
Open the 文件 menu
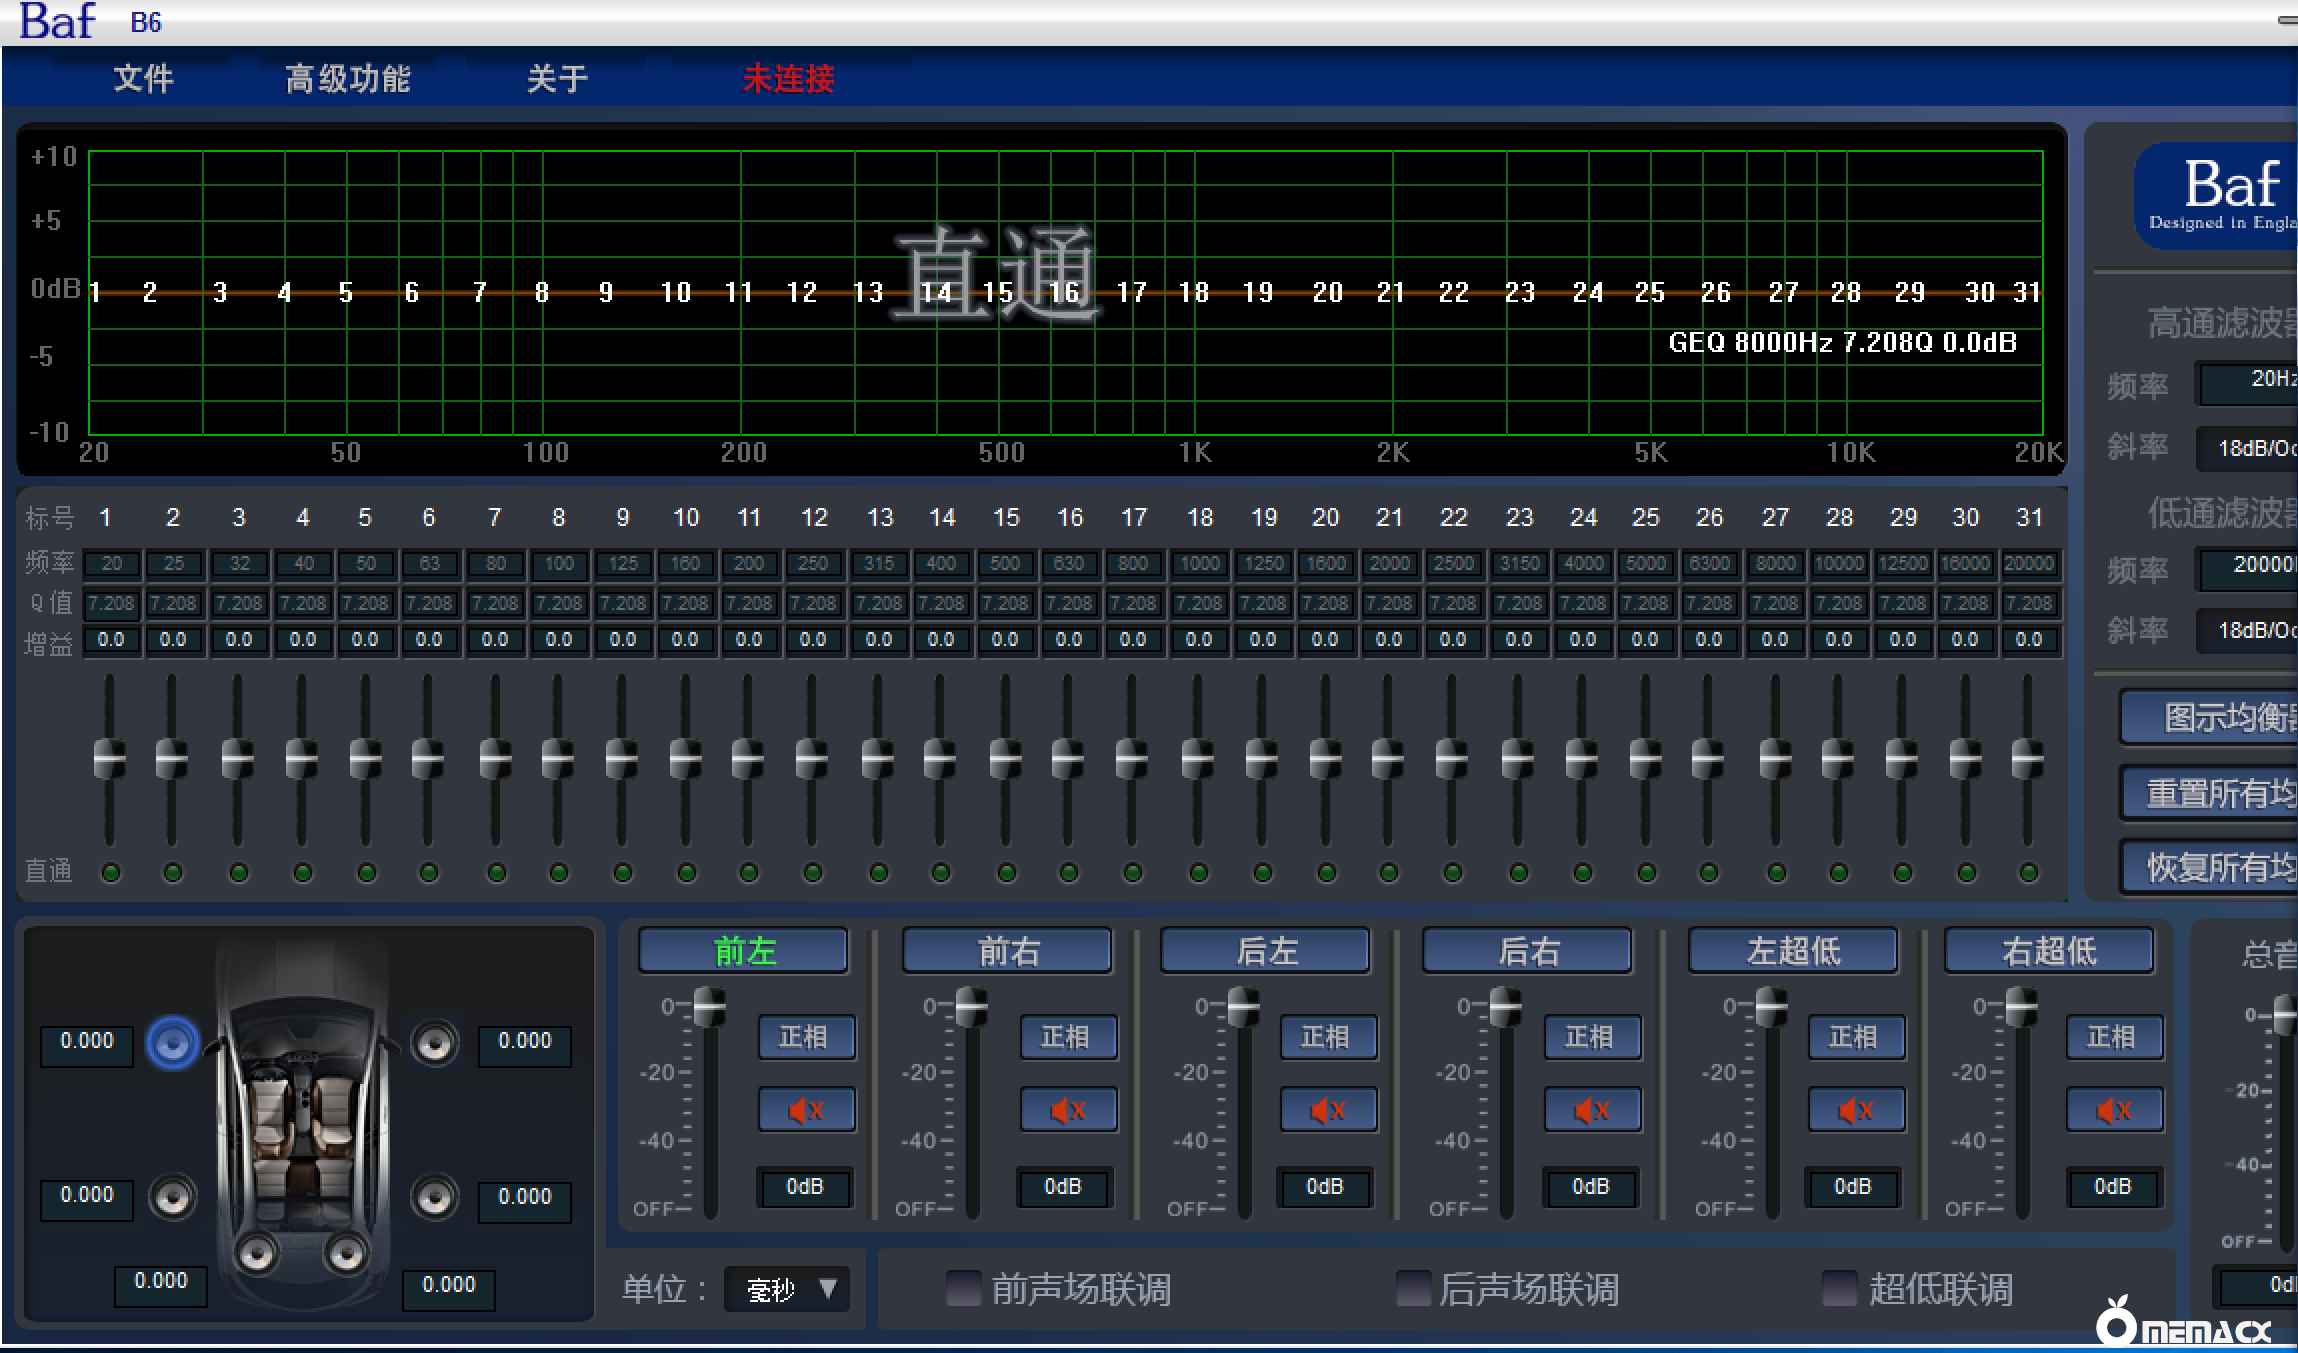click(x=143, y=78)
